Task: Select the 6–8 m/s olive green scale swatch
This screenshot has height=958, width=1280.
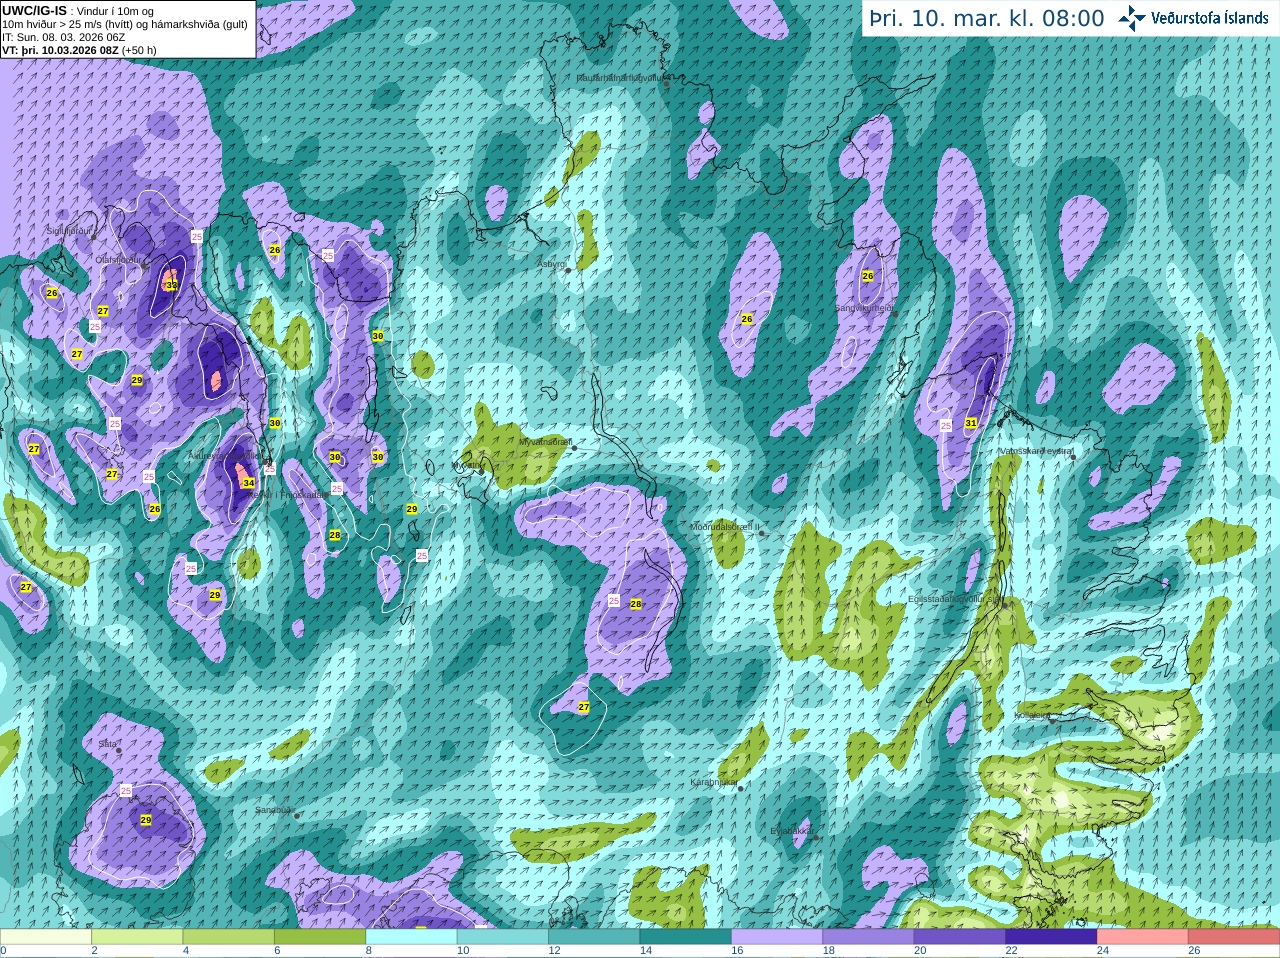Action: click(x=320, y=937)
